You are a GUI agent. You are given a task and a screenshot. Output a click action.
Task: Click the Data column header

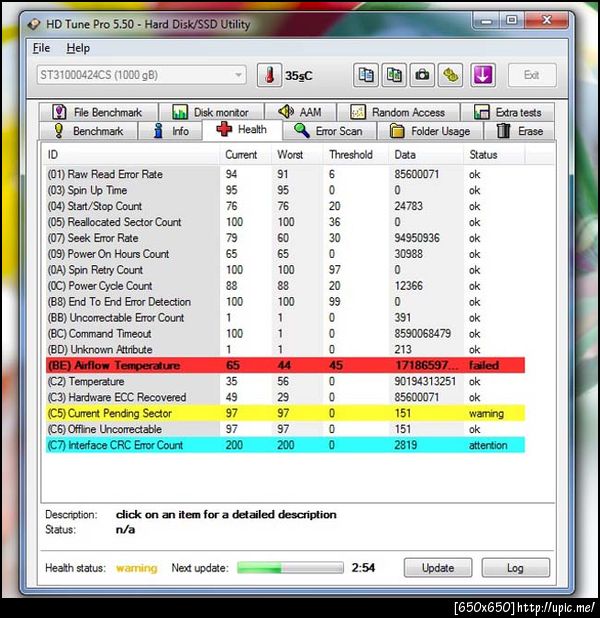coord(426,155)
